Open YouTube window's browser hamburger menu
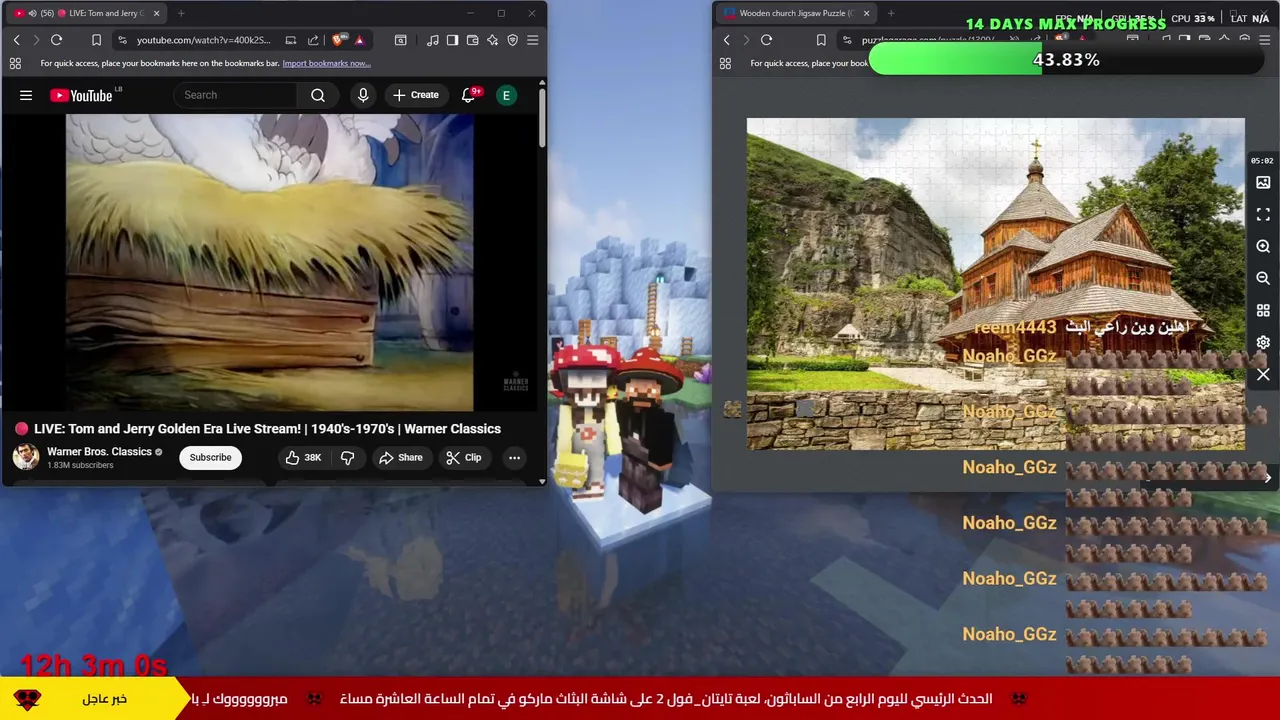Image resolution: width=1280 pixels, height=720 pixels. point(532,40)
